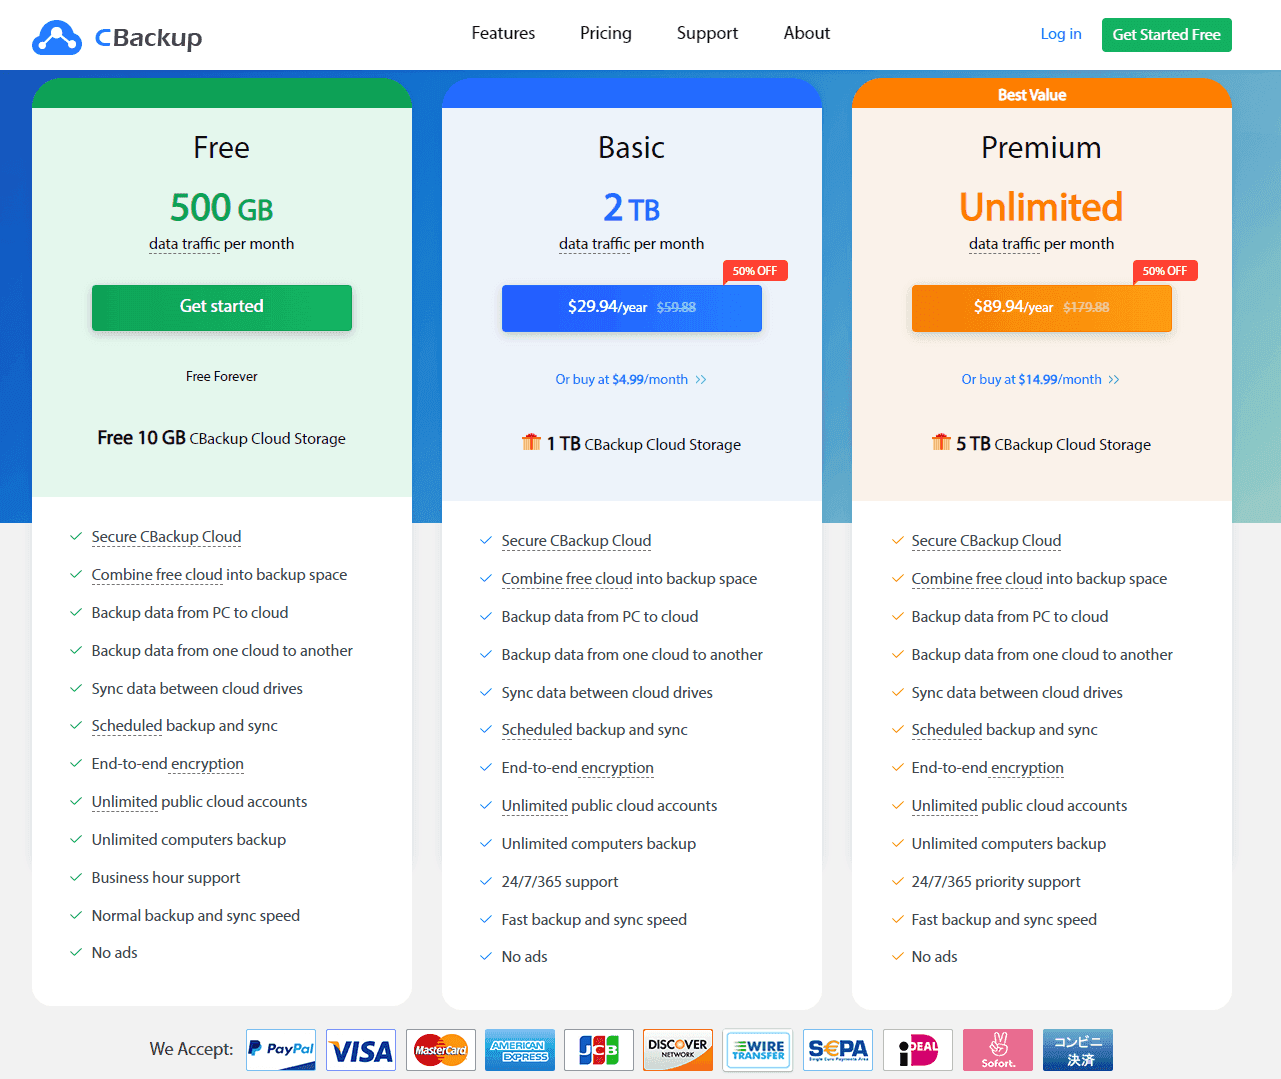Viewport: 1281px width, 1079px height.
Task: Click 'End-to-end encryption' in Free plan
Action: point(167,764)
